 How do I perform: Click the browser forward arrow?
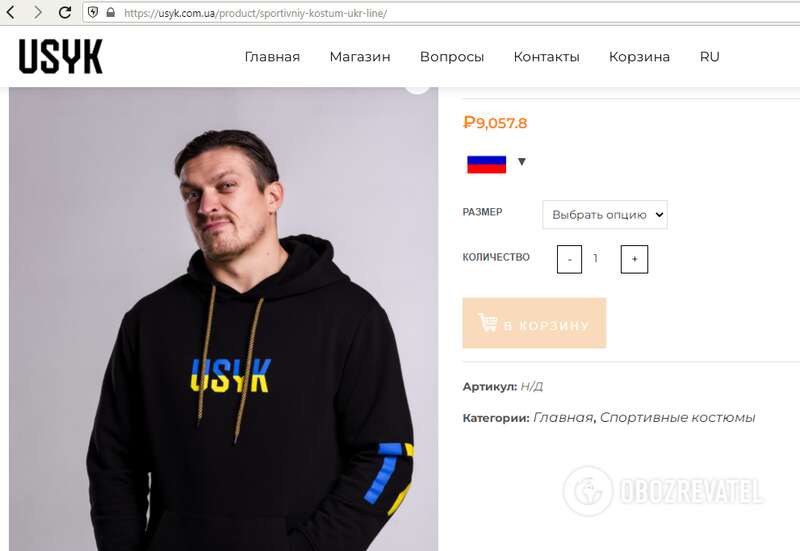pyautogui.click(x=37, y=12)
